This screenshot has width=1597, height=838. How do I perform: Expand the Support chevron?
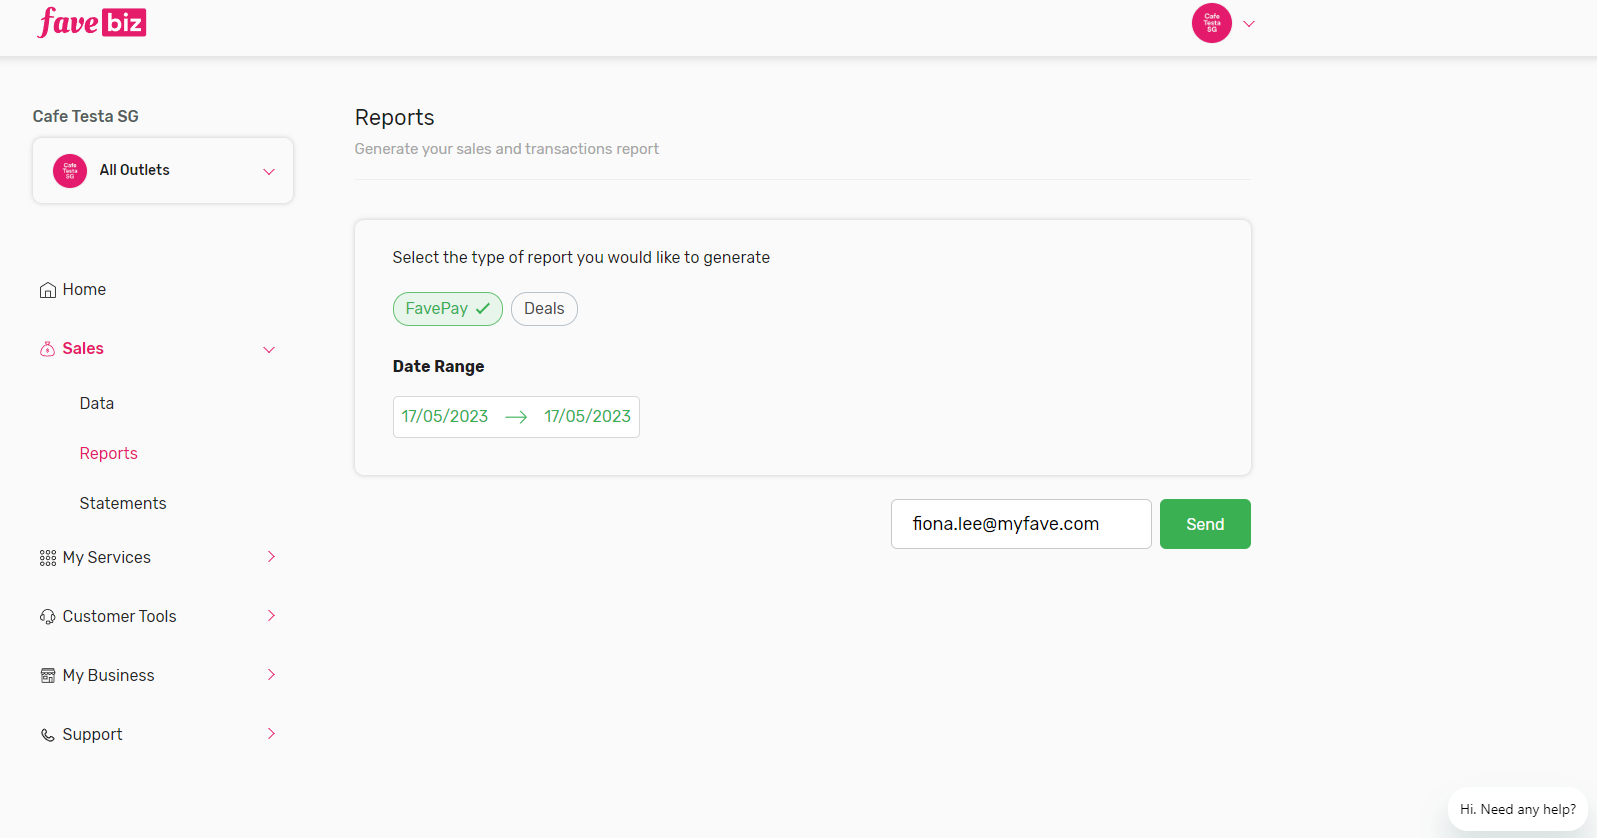(271, 734)
